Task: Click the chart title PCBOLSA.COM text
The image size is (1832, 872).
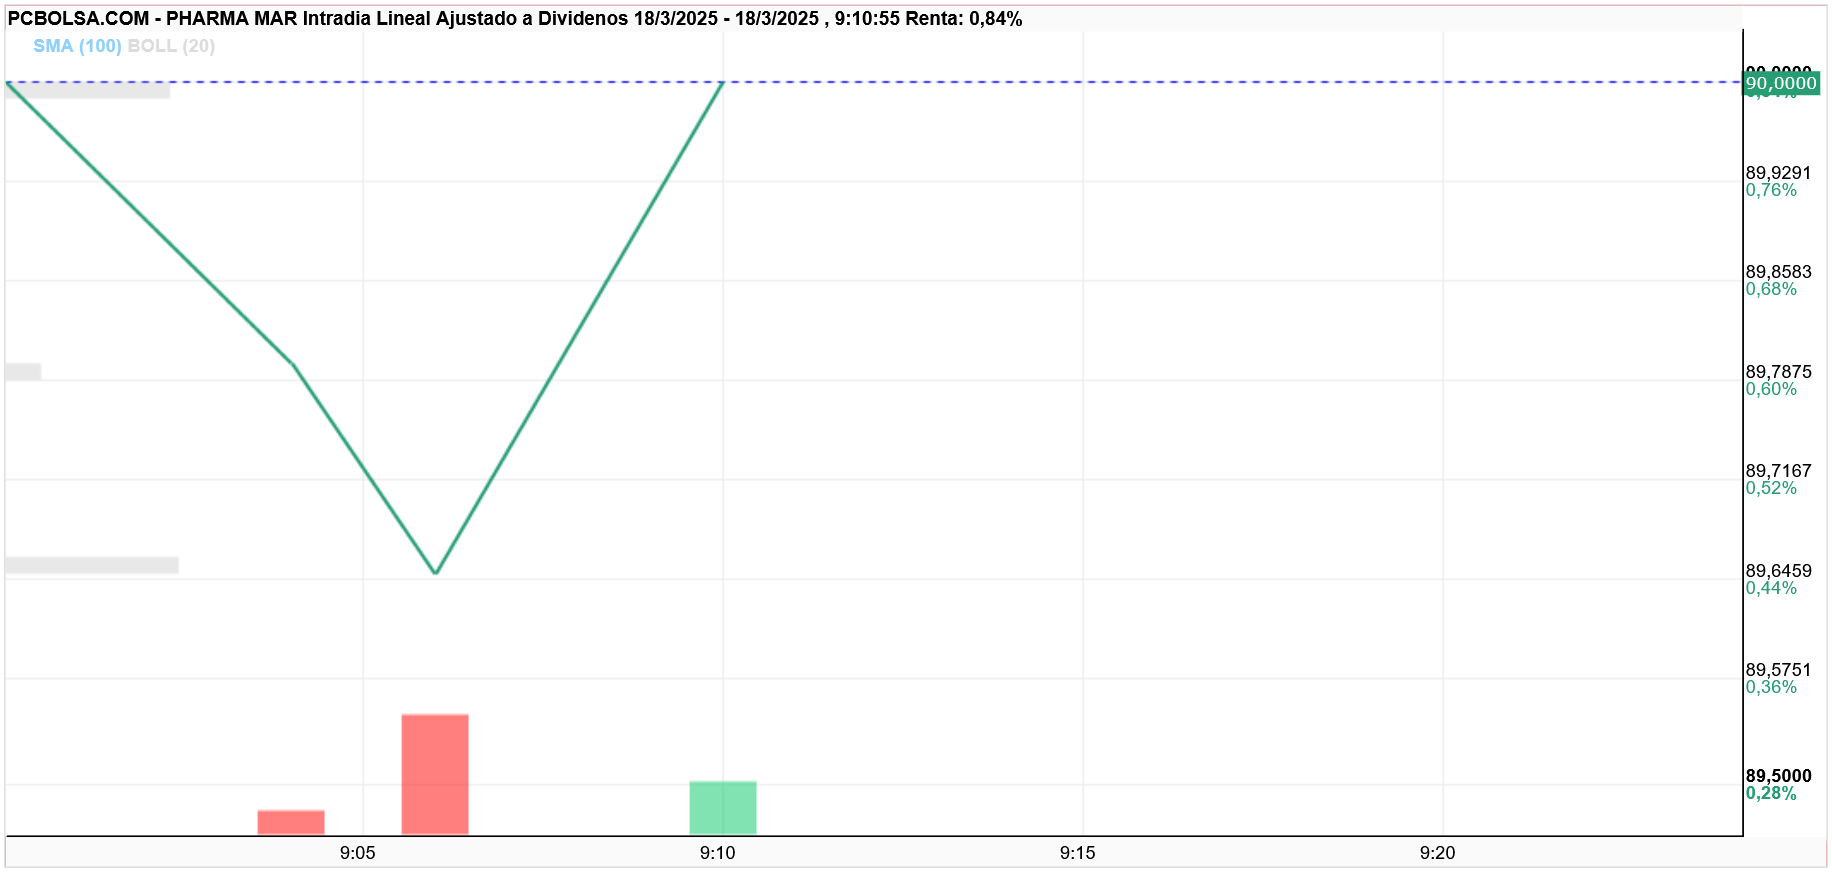Action: click(x=78, y=19)
